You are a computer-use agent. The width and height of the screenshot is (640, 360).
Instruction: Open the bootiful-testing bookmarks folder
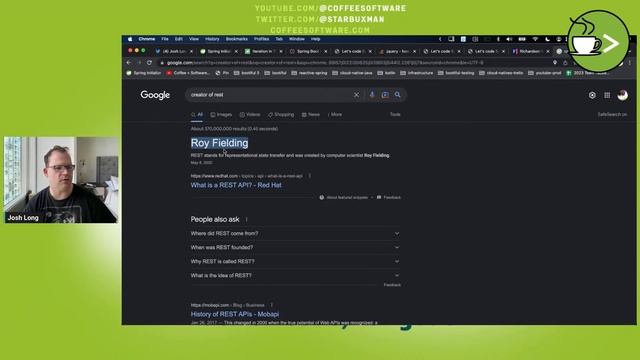point(456,73)
